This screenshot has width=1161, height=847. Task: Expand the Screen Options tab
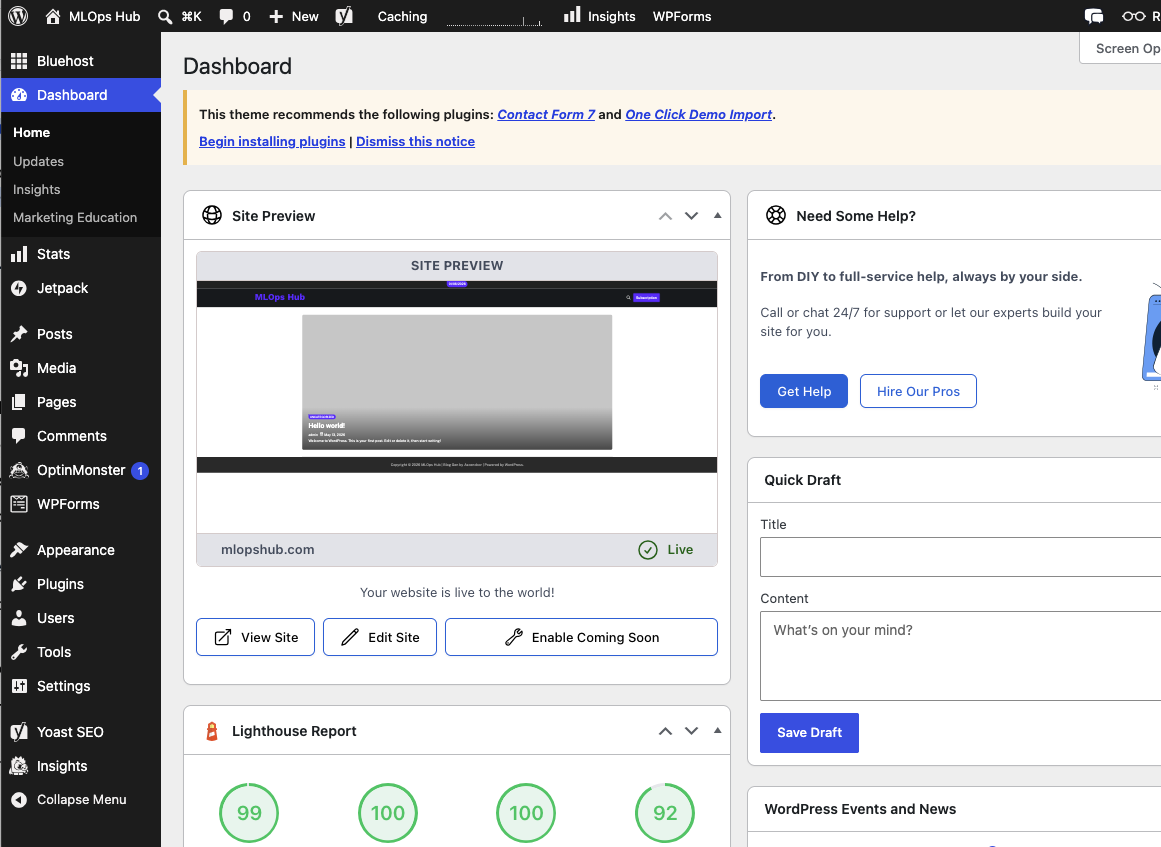pos(1121,48)
